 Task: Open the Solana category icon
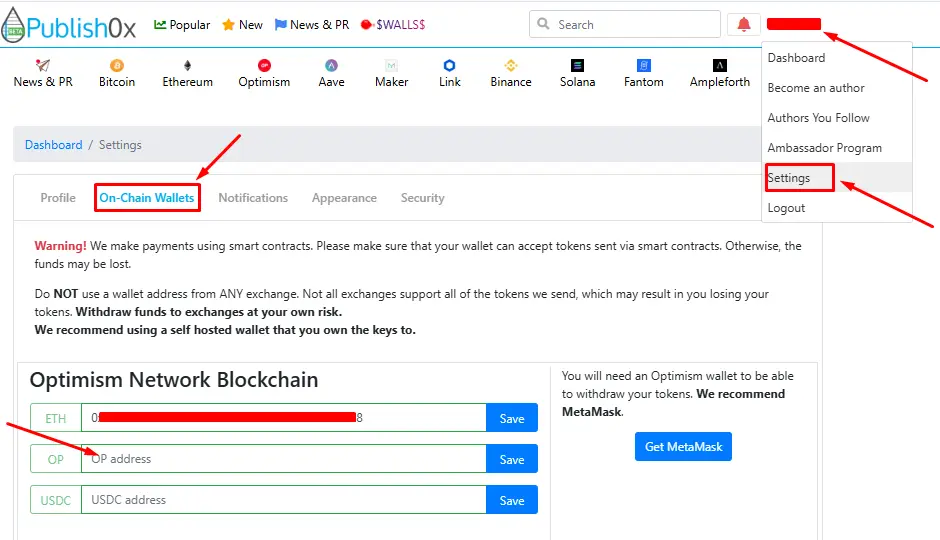[x=577, y=65]
